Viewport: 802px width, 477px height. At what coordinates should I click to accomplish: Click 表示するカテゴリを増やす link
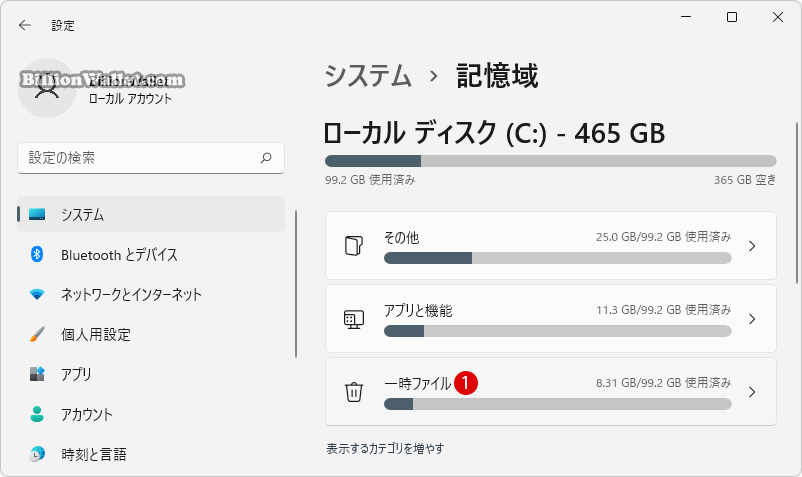pyautogui.click(x=385, y=448)
